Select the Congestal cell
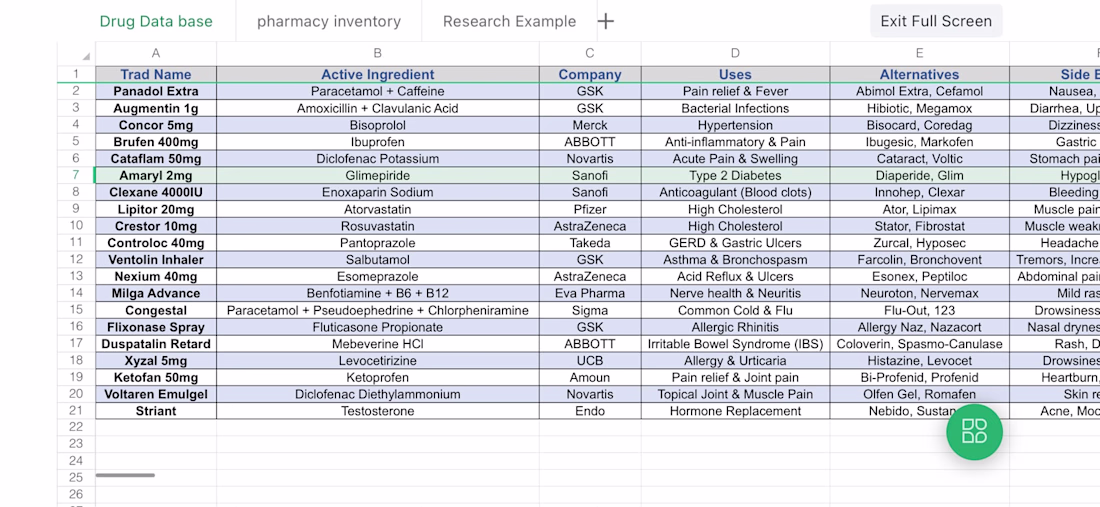 [156, 310]
